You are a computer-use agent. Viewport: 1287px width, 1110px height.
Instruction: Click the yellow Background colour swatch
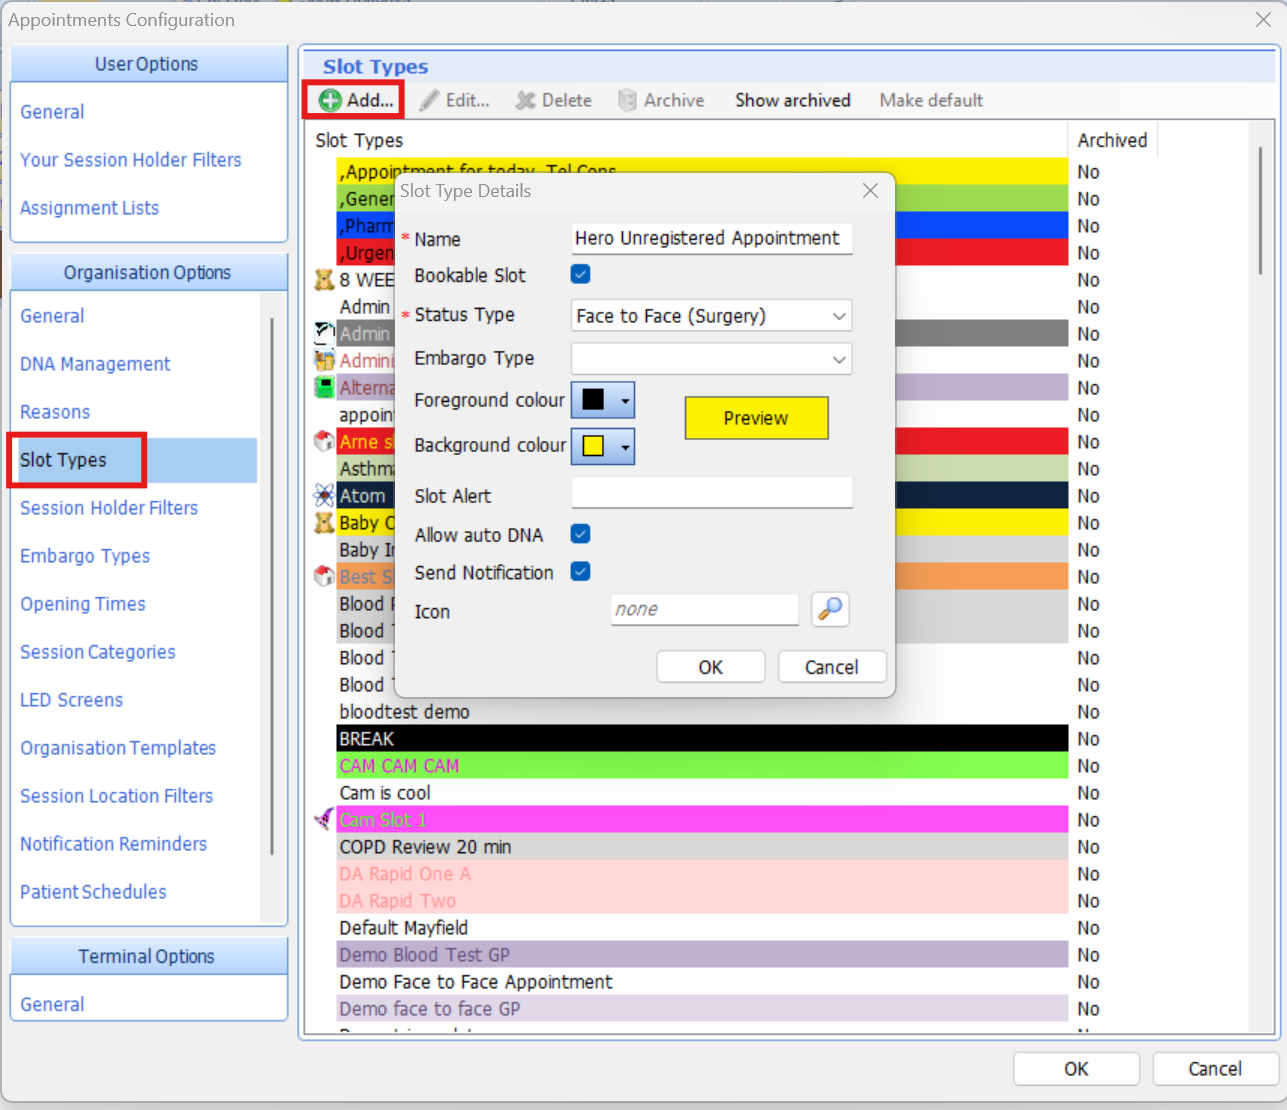click(593, 446)
